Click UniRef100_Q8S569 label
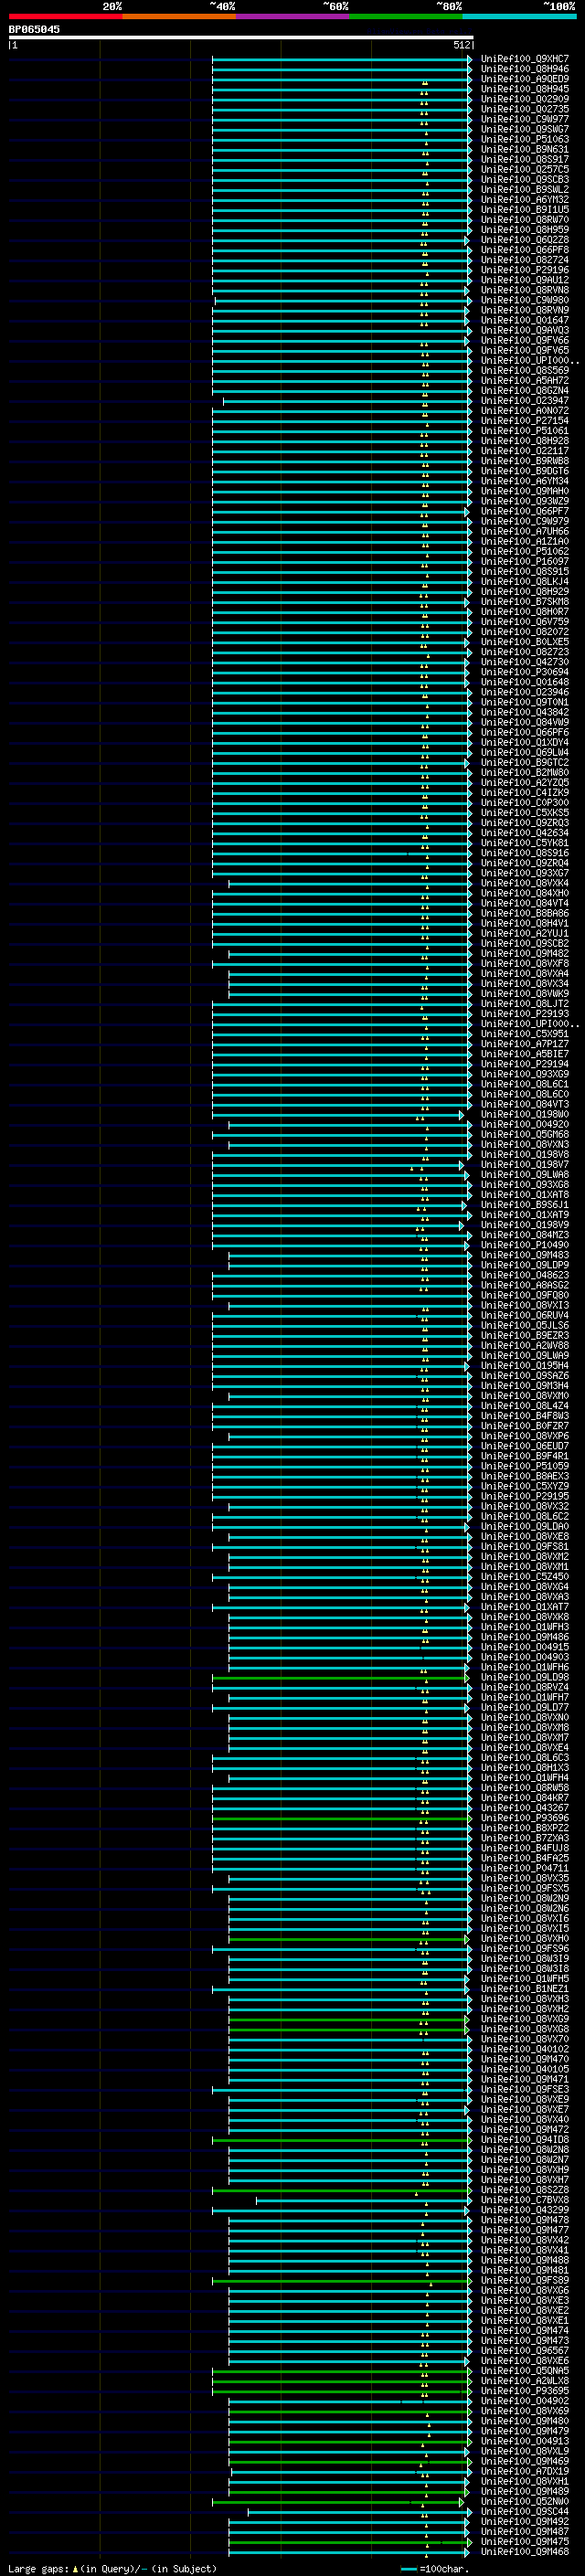 pos(525,370)
